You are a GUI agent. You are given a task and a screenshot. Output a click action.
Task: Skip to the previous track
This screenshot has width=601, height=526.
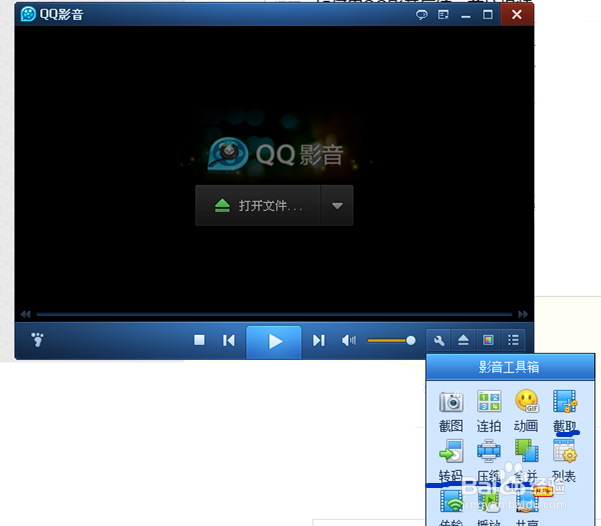tap(229, 340)
